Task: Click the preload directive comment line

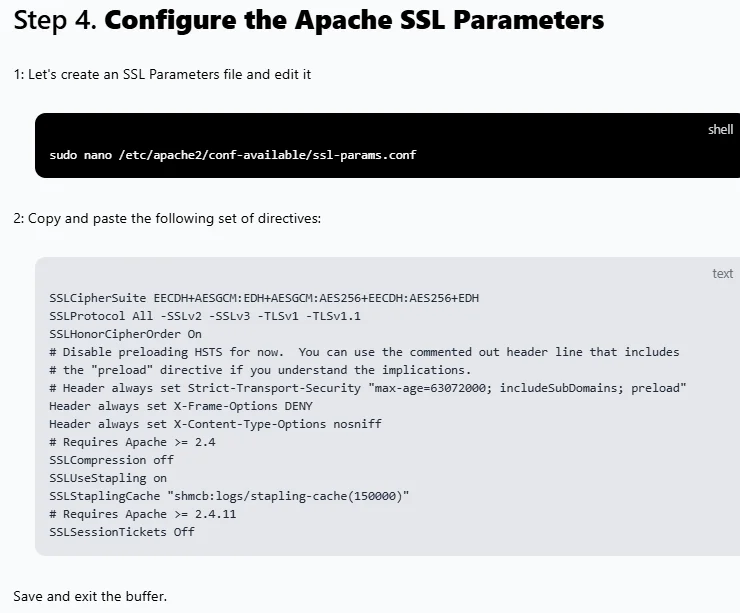Action: click(x=260, y=370)
